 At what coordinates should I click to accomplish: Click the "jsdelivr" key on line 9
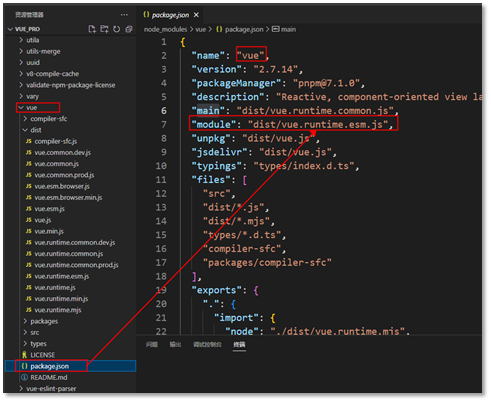[x=219, y=152]
